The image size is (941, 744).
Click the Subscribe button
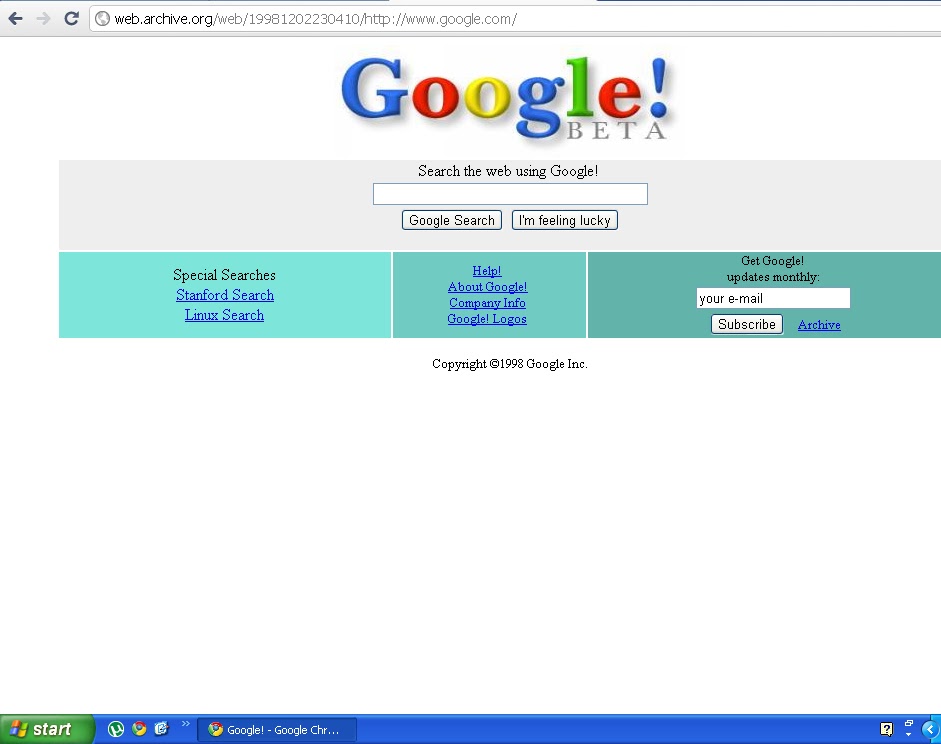click(747, 324)
